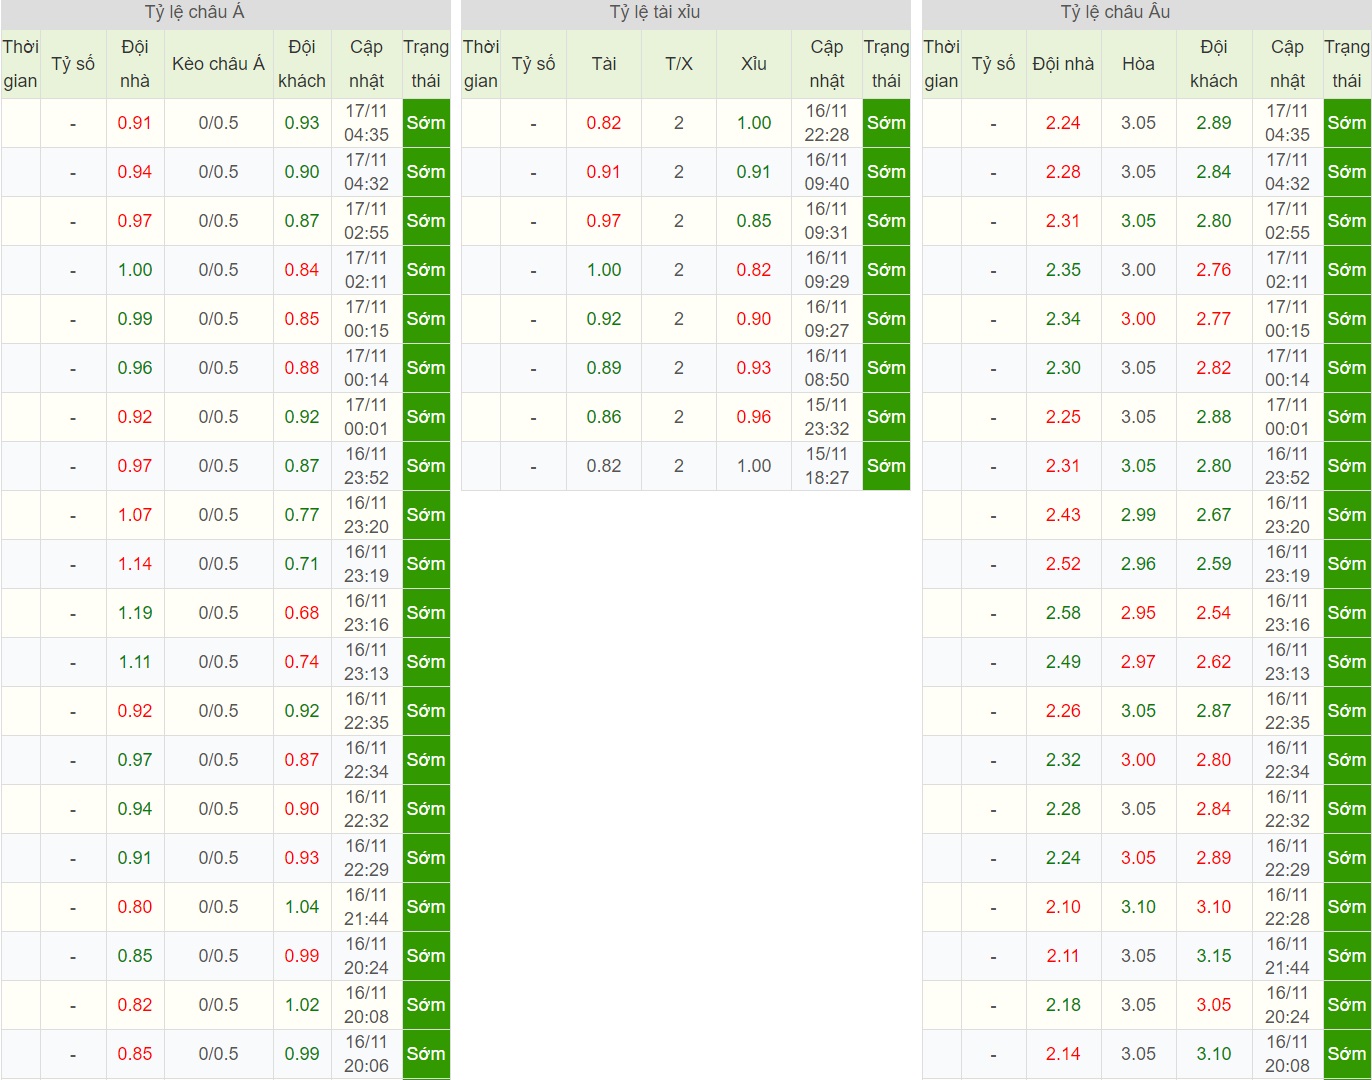Click Asian table update time 16/11 23:52
The height and width of the screenshot is (1080, 1372).
[x=366, y=466]
